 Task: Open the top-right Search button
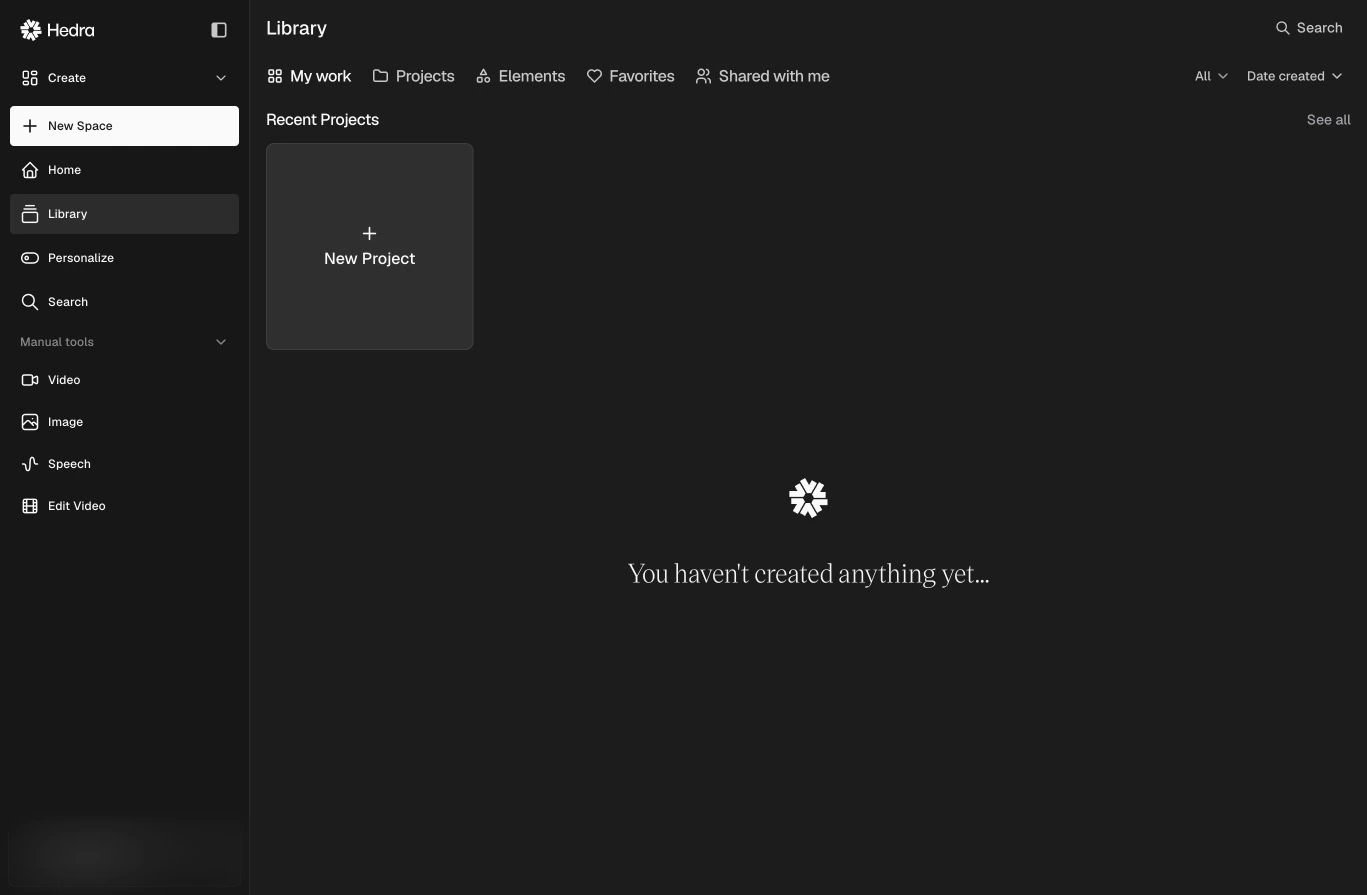(1309, 28)
